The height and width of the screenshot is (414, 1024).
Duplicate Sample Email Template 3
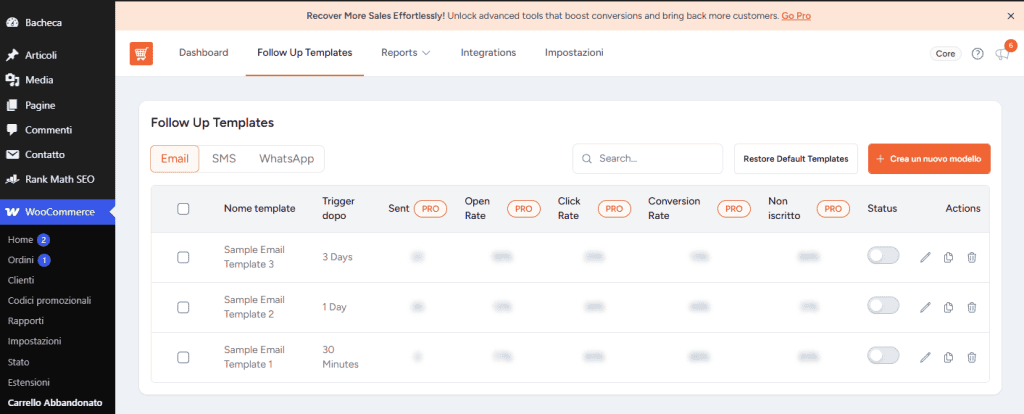tap(948, 257)
